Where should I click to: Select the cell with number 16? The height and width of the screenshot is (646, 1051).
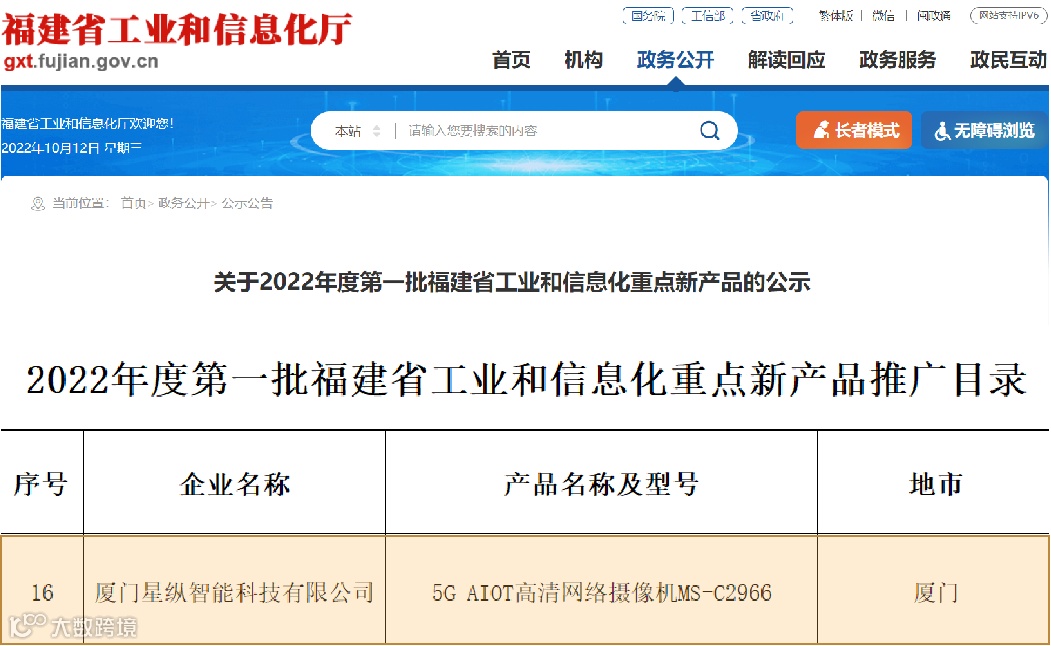[x=42, y=592]
